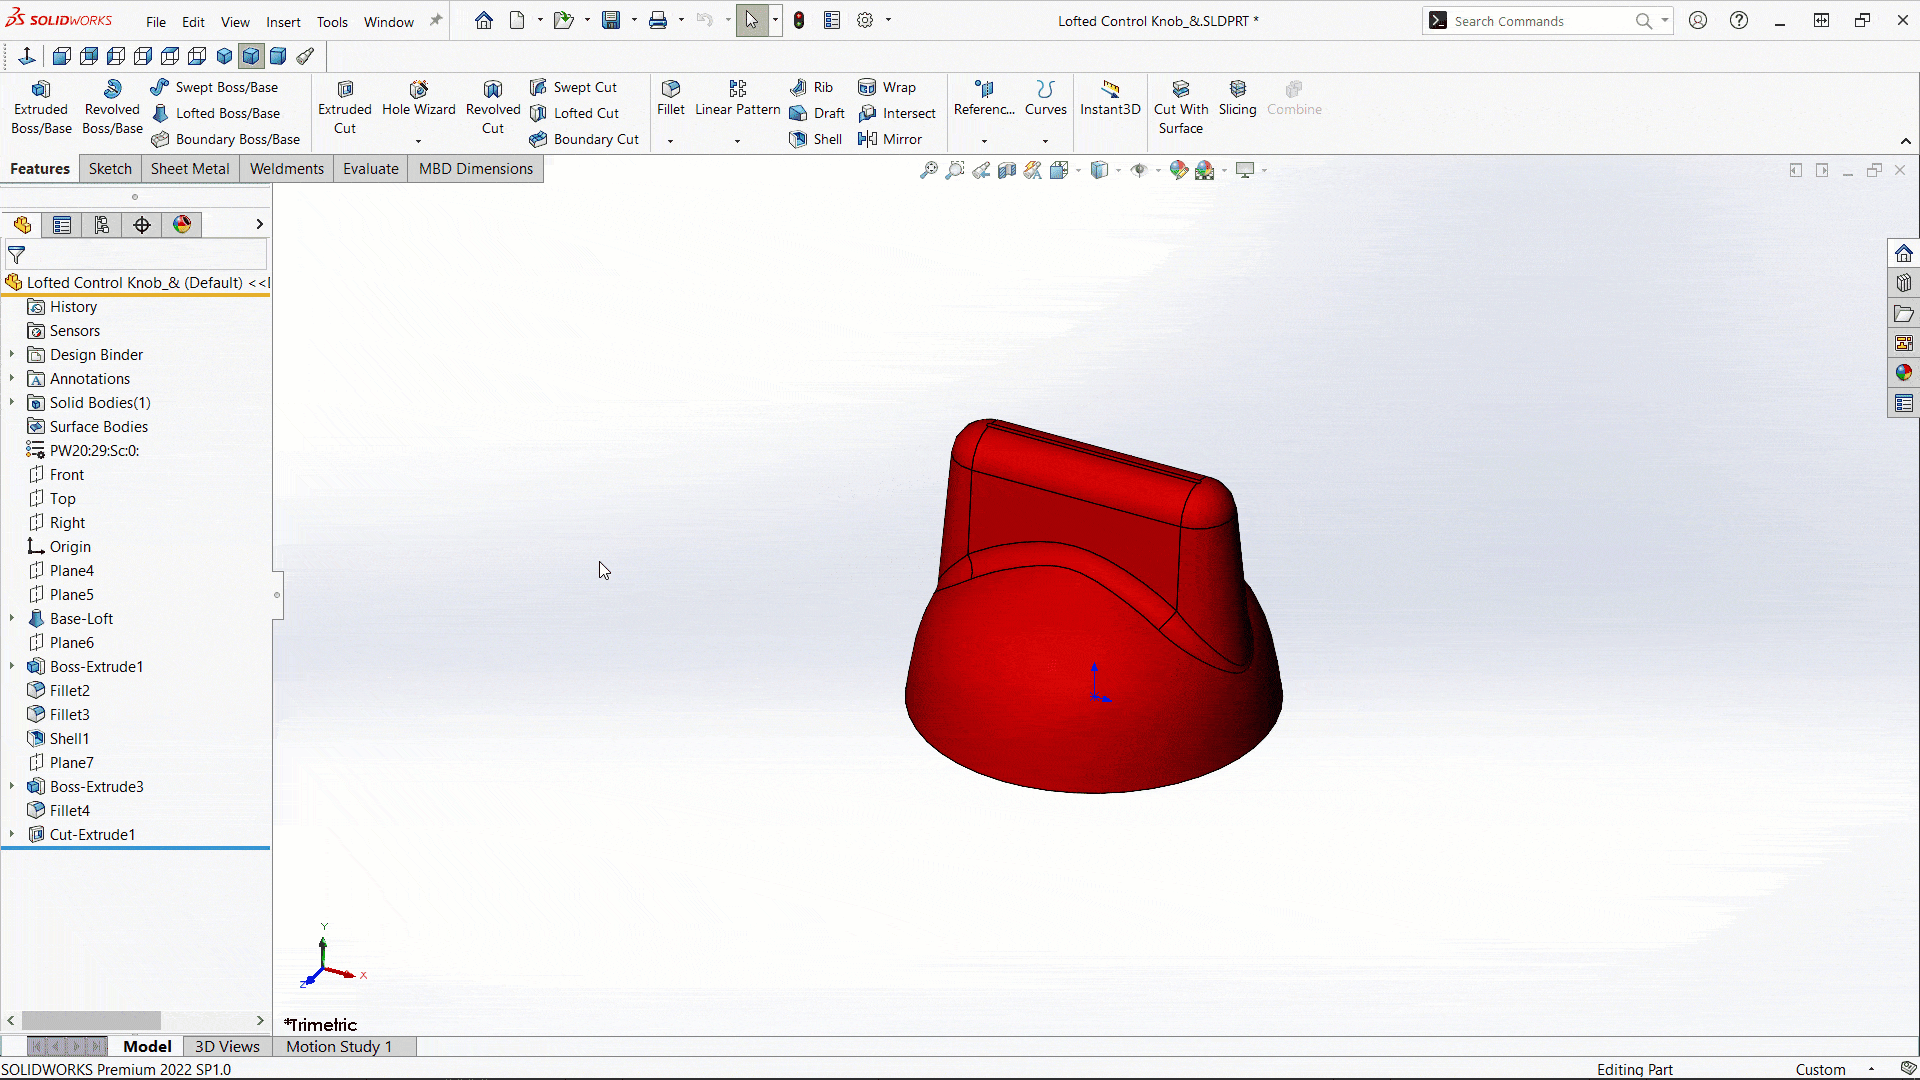
Task: Open SOLIDWORKS Resources home task pane
Action: pos(1904,253)
